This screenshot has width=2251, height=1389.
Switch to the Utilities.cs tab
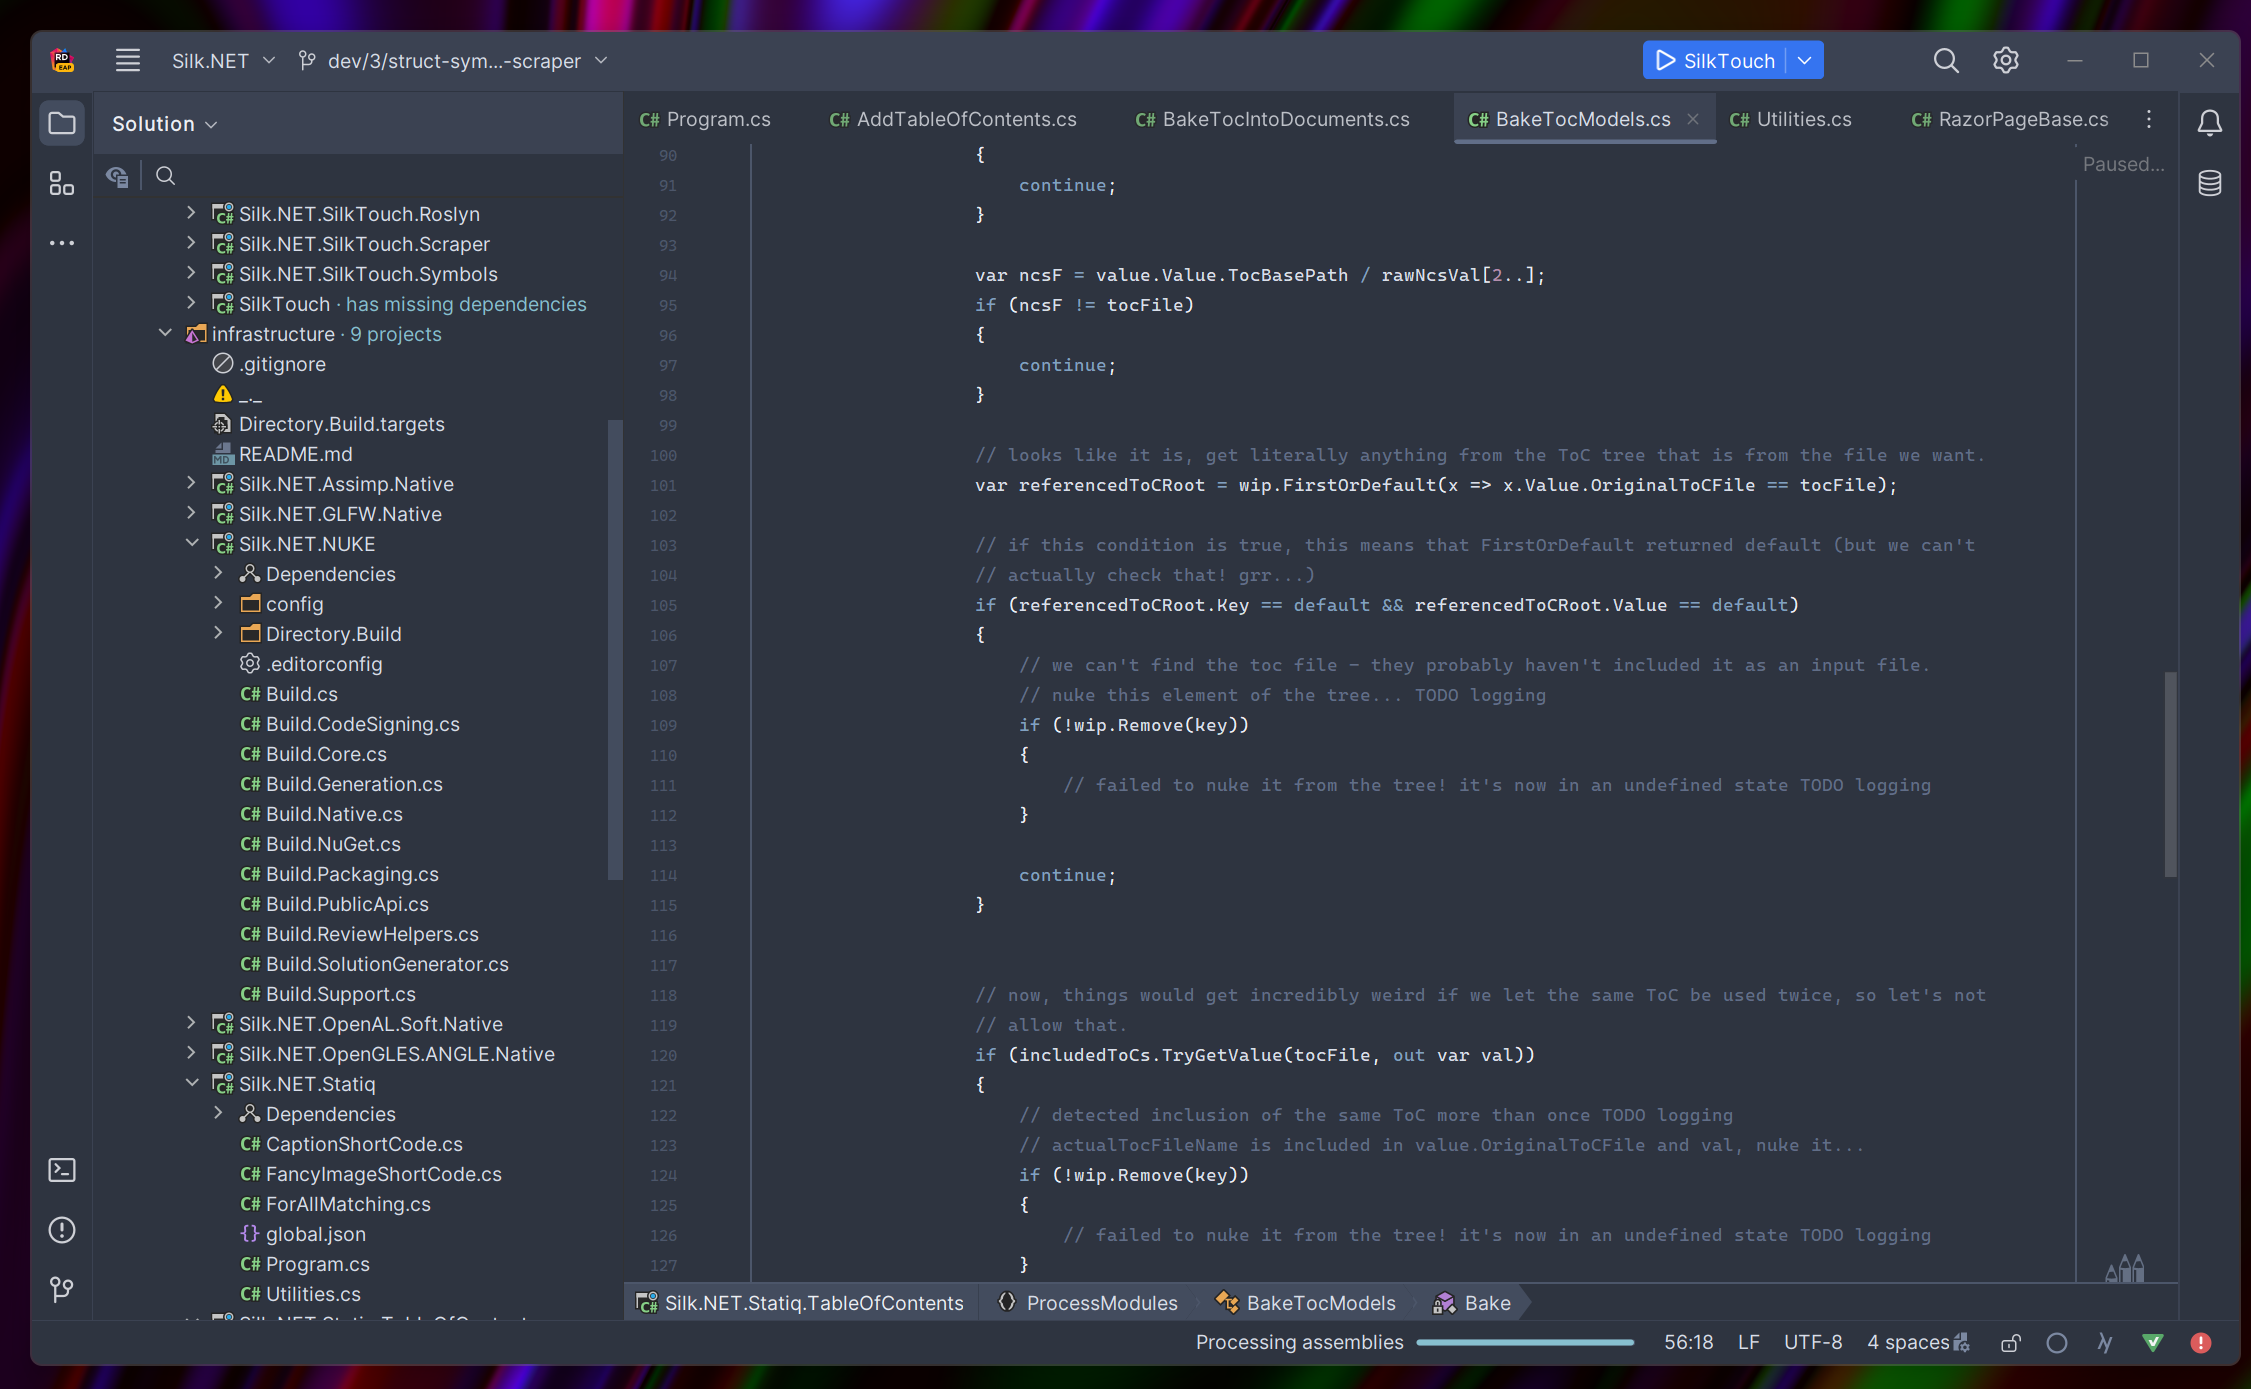pos(1790,118)
